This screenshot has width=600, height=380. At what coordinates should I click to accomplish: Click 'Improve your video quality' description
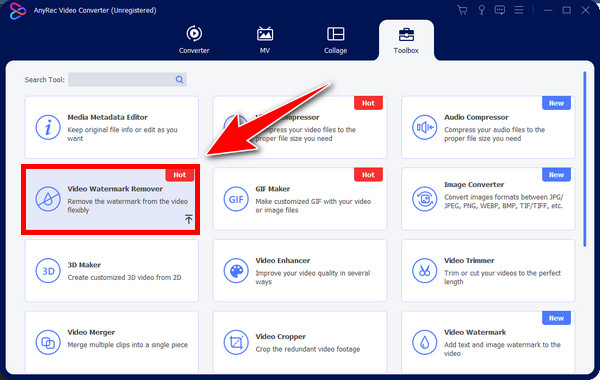tap(313, 277)
